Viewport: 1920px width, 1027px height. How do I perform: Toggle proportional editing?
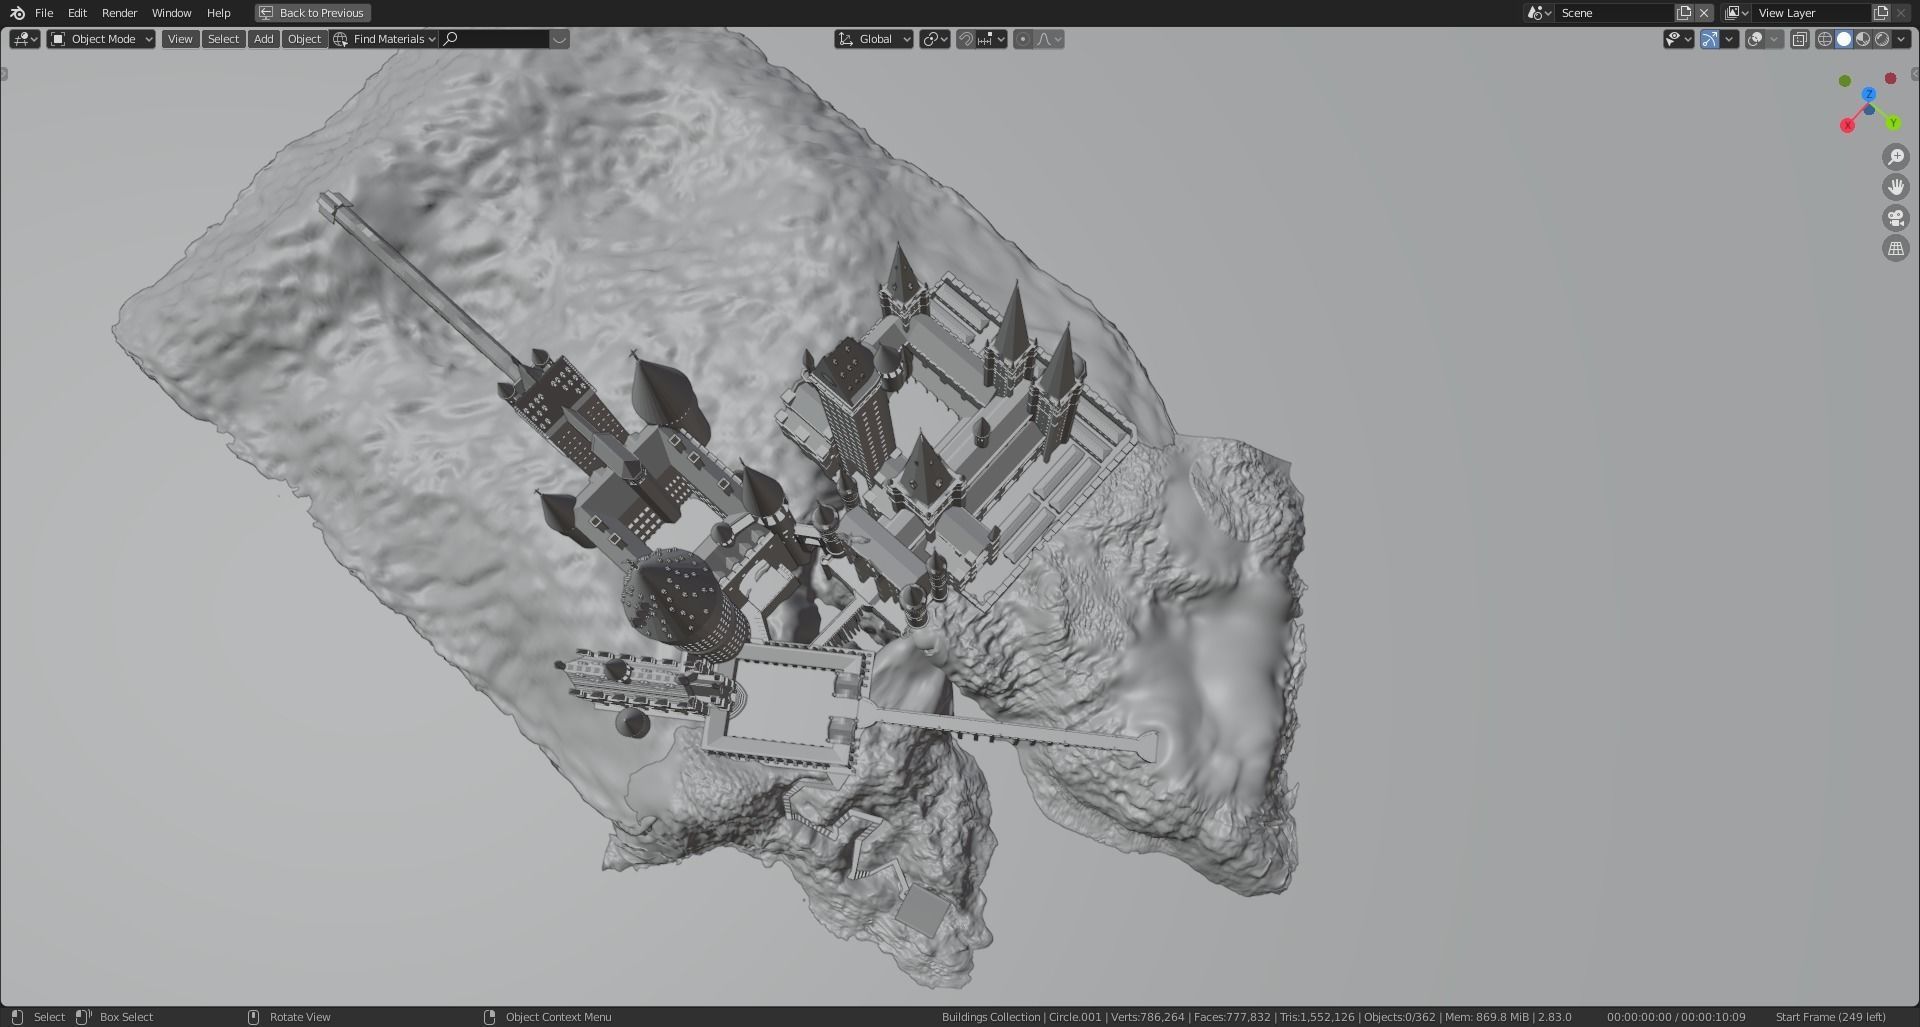1022,39
